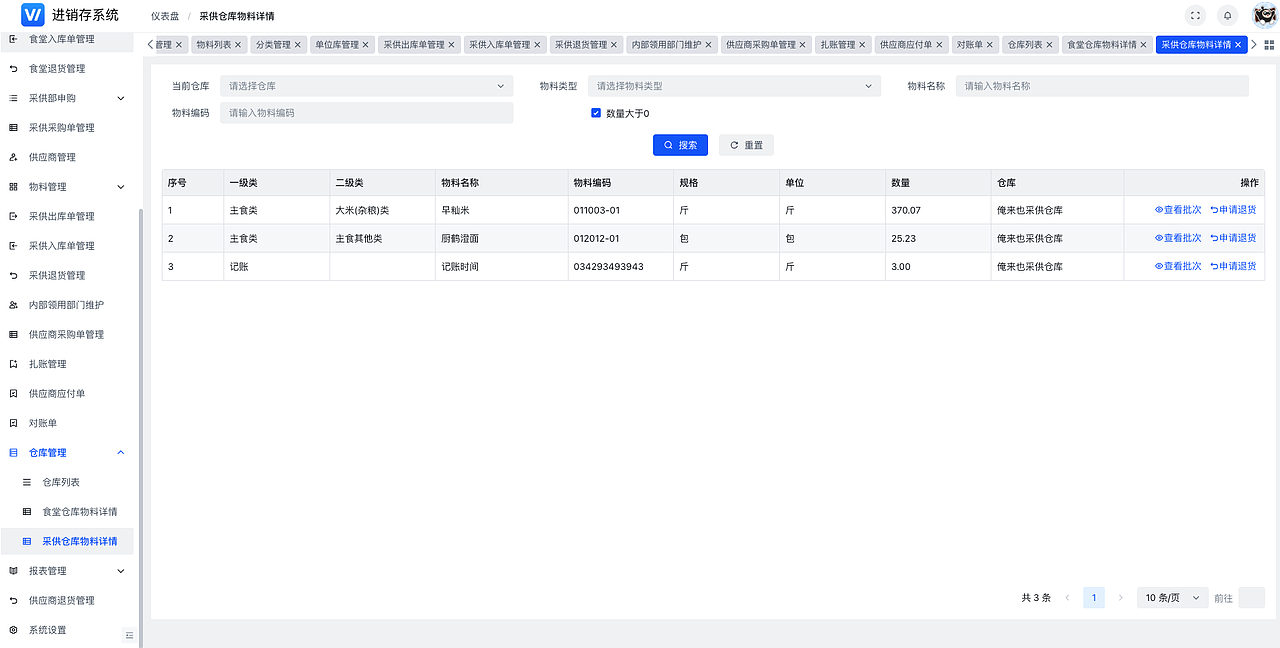Open notifications via the bell icon
Screen dimensions: 1280x648
click(x=1227, y=15)
